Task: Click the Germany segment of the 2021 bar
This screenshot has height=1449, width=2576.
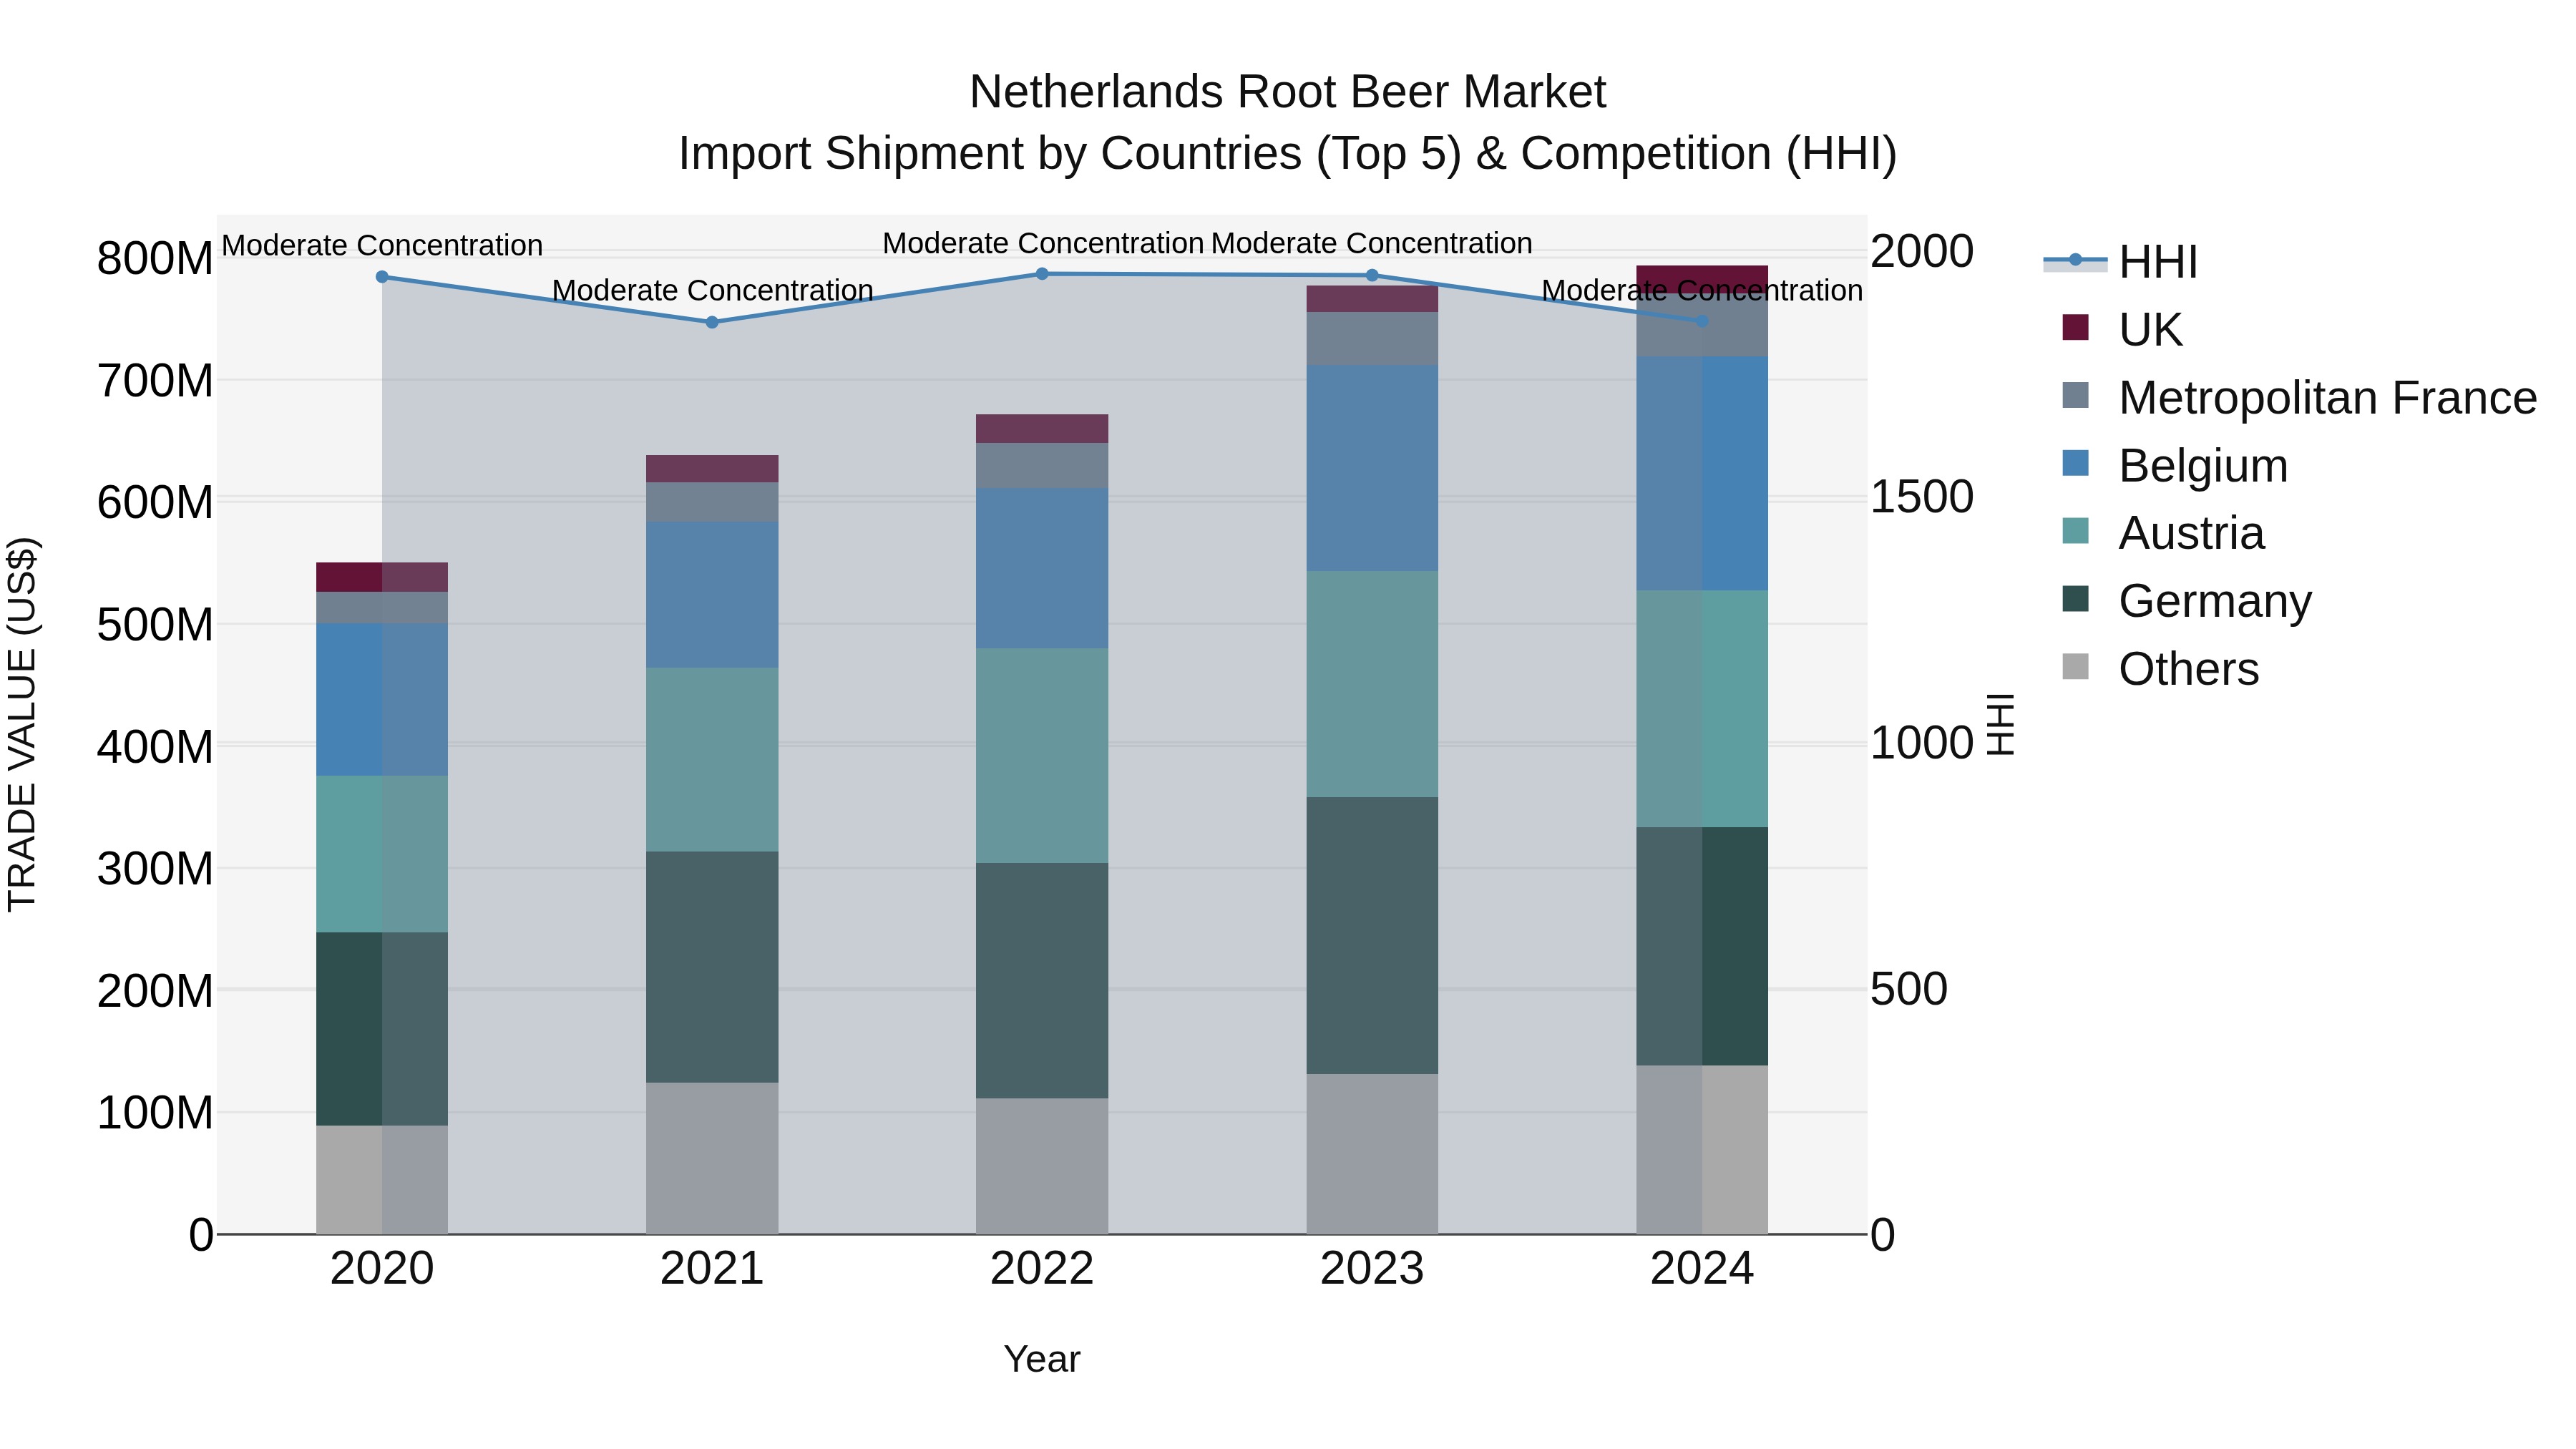Action: point(712,966)
